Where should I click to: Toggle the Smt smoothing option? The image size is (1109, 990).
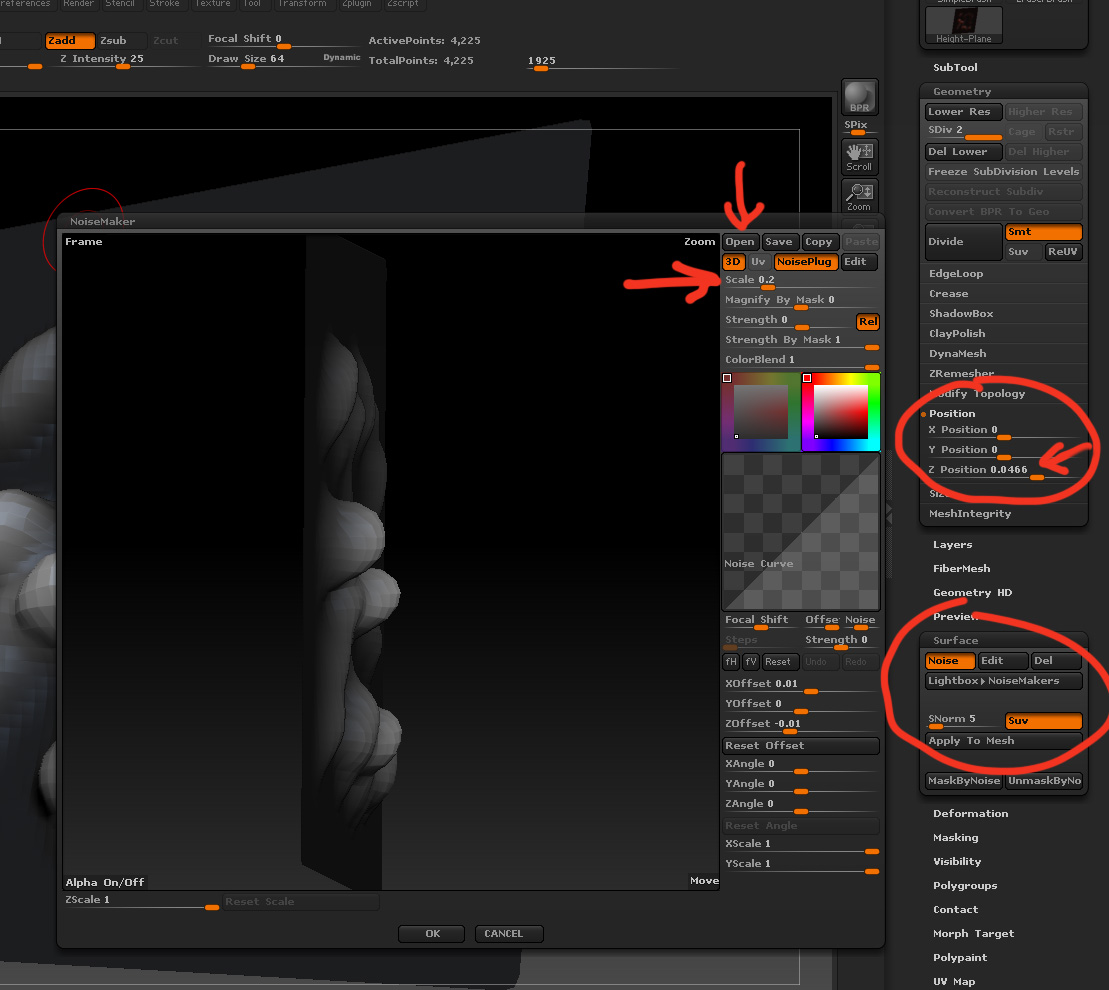1043,232
